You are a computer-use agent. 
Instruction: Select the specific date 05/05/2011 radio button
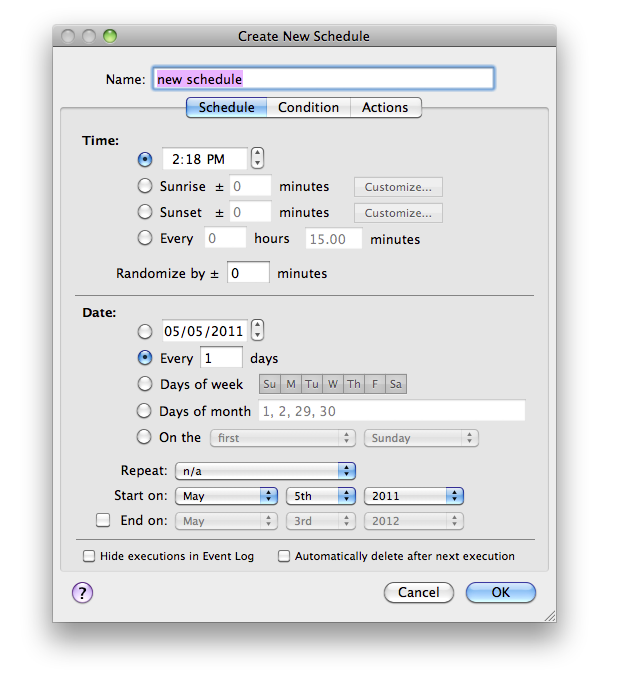[x=145, y=331]
